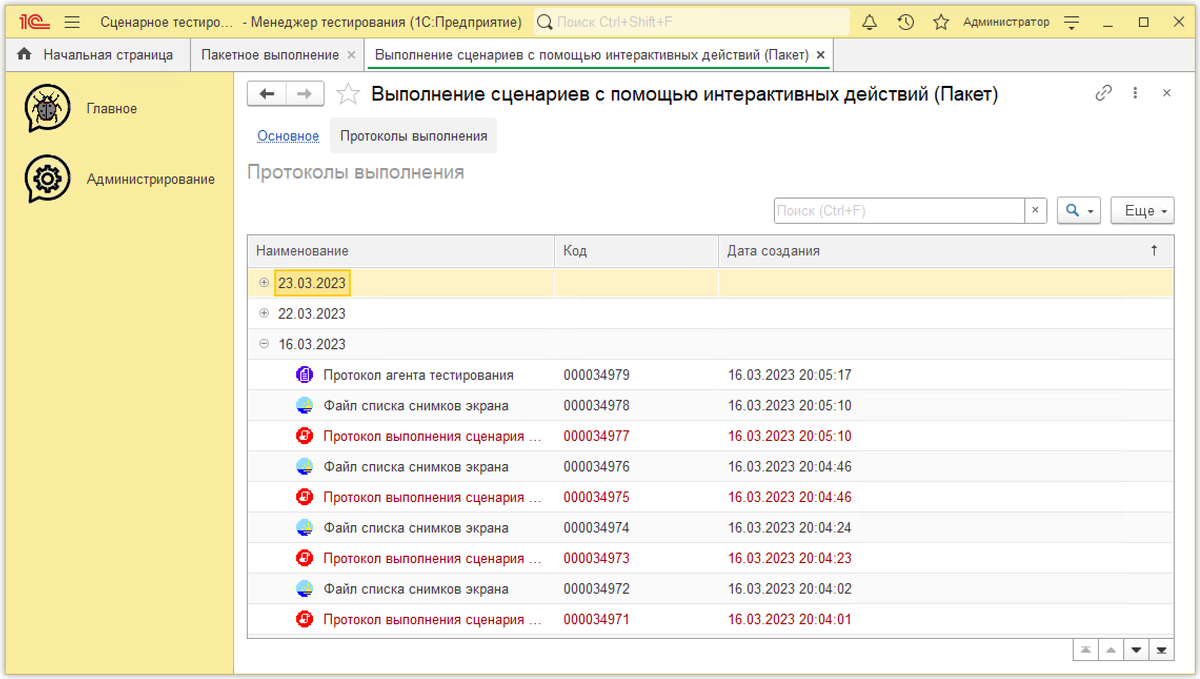Jump to list start button
Image resolution: width=1200 pixels, height=679 pixels.
1086,650
